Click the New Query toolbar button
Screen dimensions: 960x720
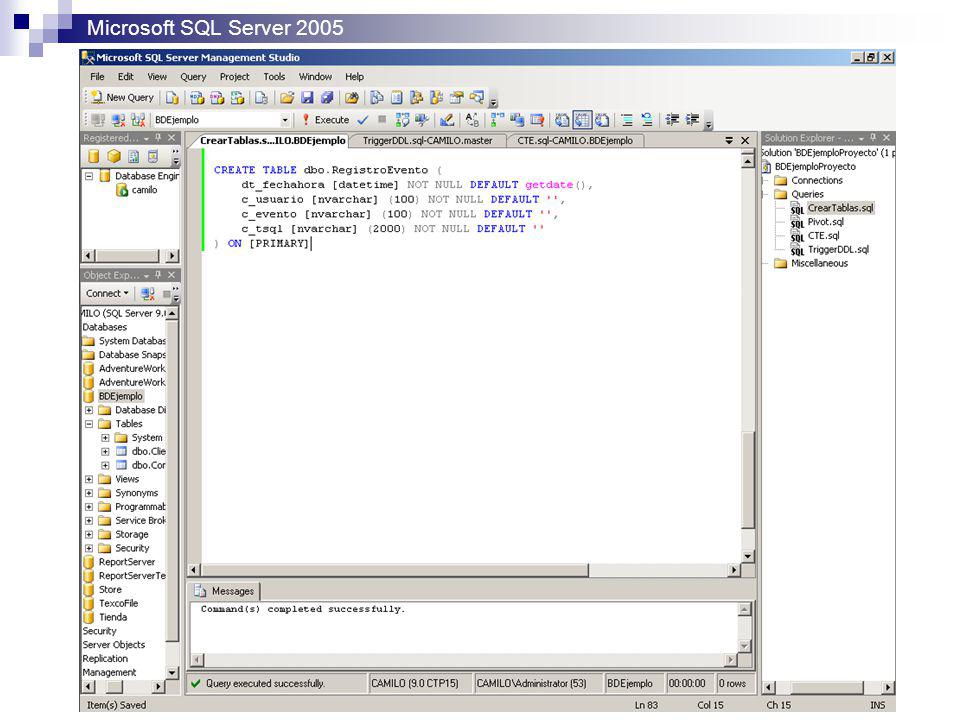coord(122,97)
